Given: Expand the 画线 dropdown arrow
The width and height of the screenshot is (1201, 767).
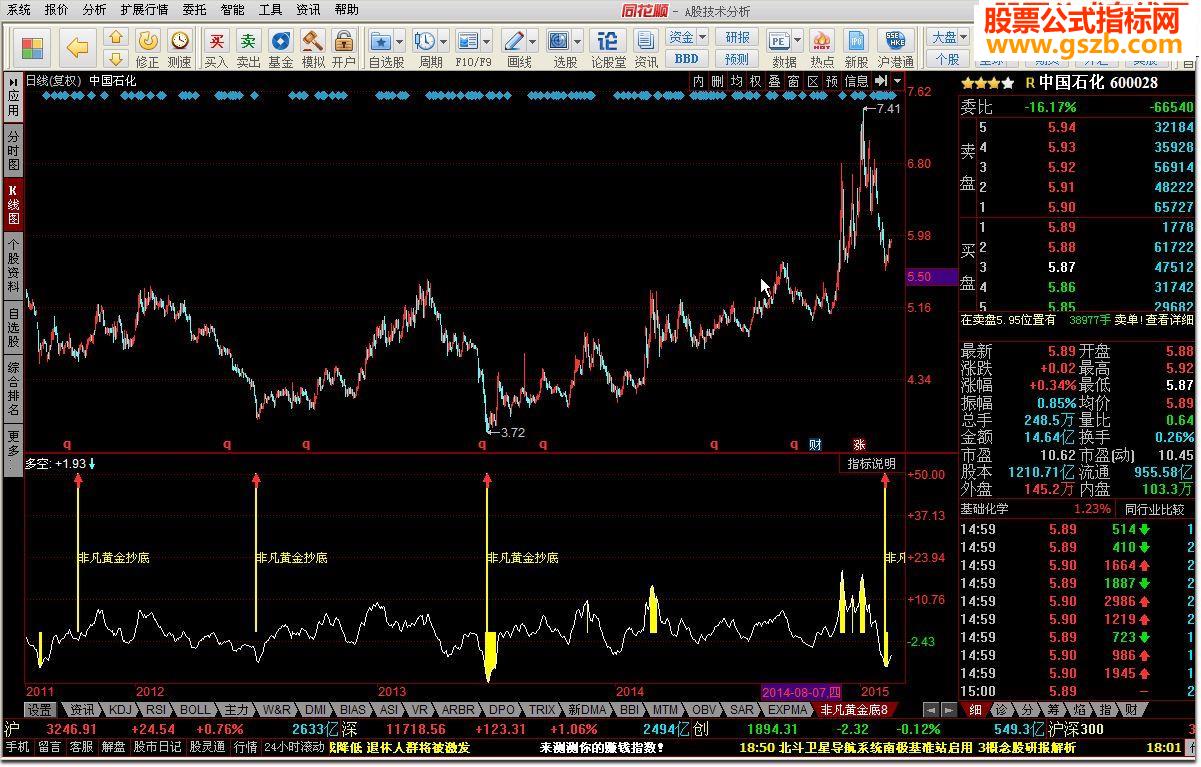Looking at the screenshot, I should (533, 42).
